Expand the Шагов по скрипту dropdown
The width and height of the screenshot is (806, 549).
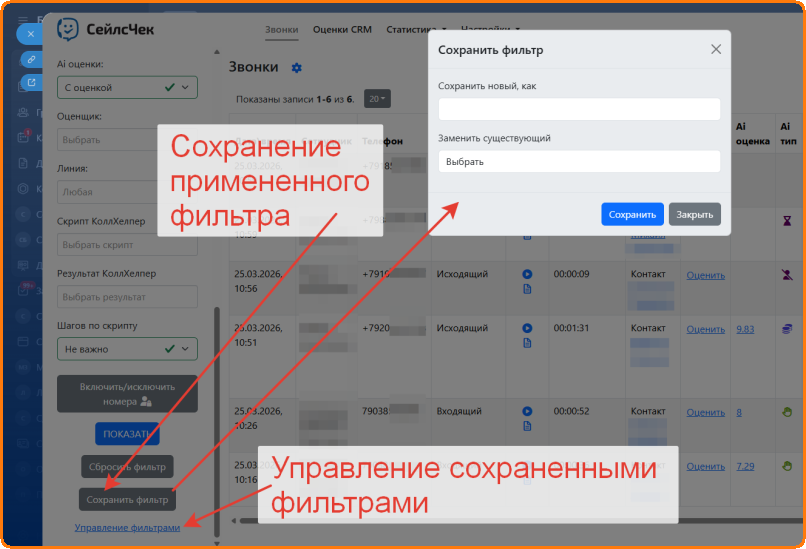(x=127, y=349)
